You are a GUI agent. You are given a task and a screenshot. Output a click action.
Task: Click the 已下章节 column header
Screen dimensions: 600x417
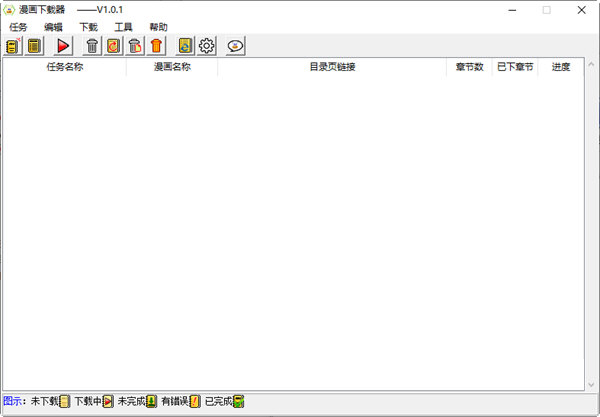[x=515, y=67]
